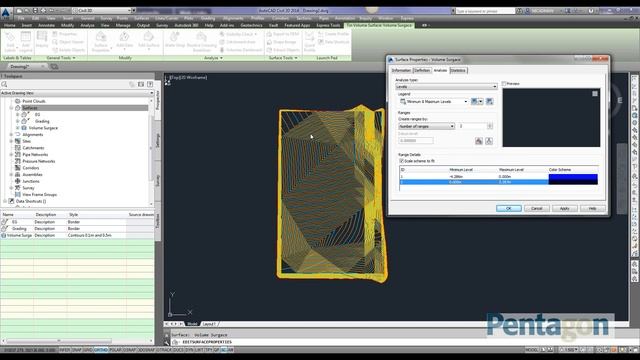Click the Add Labels ribbon icon

[x=10, y=37]
